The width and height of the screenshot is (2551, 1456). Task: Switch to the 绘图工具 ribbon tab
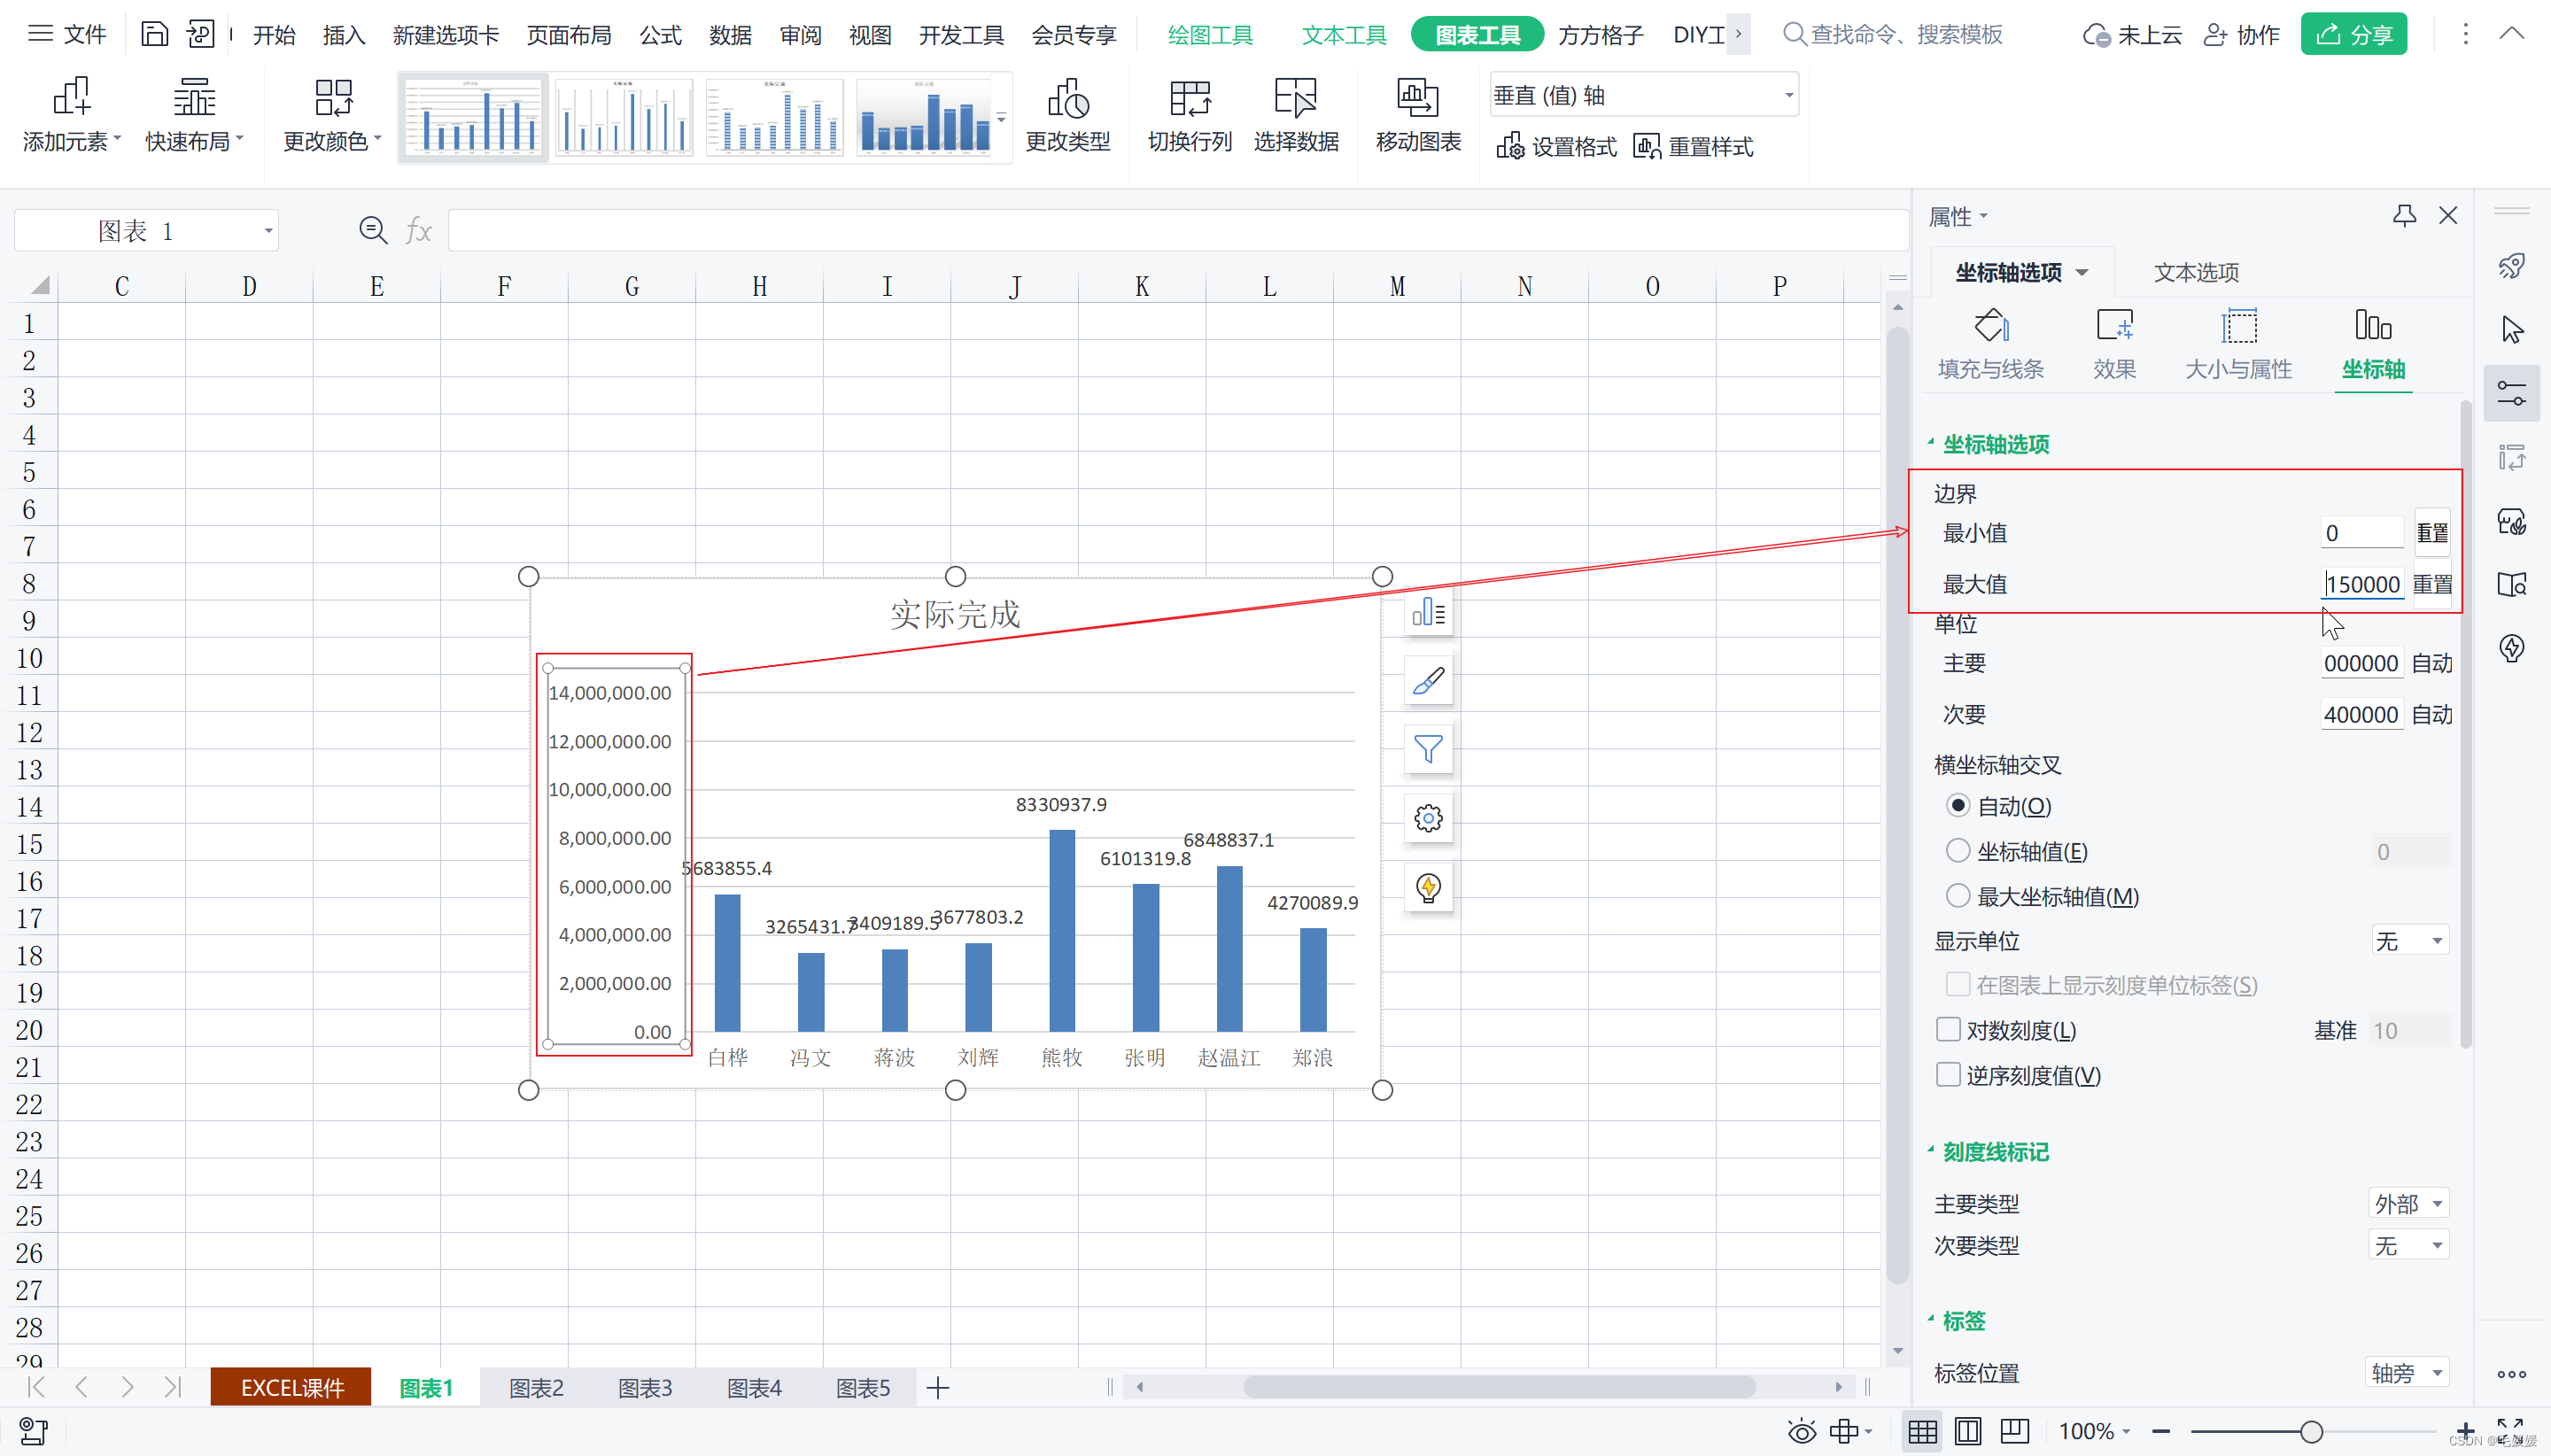(x=1210, y=35)
